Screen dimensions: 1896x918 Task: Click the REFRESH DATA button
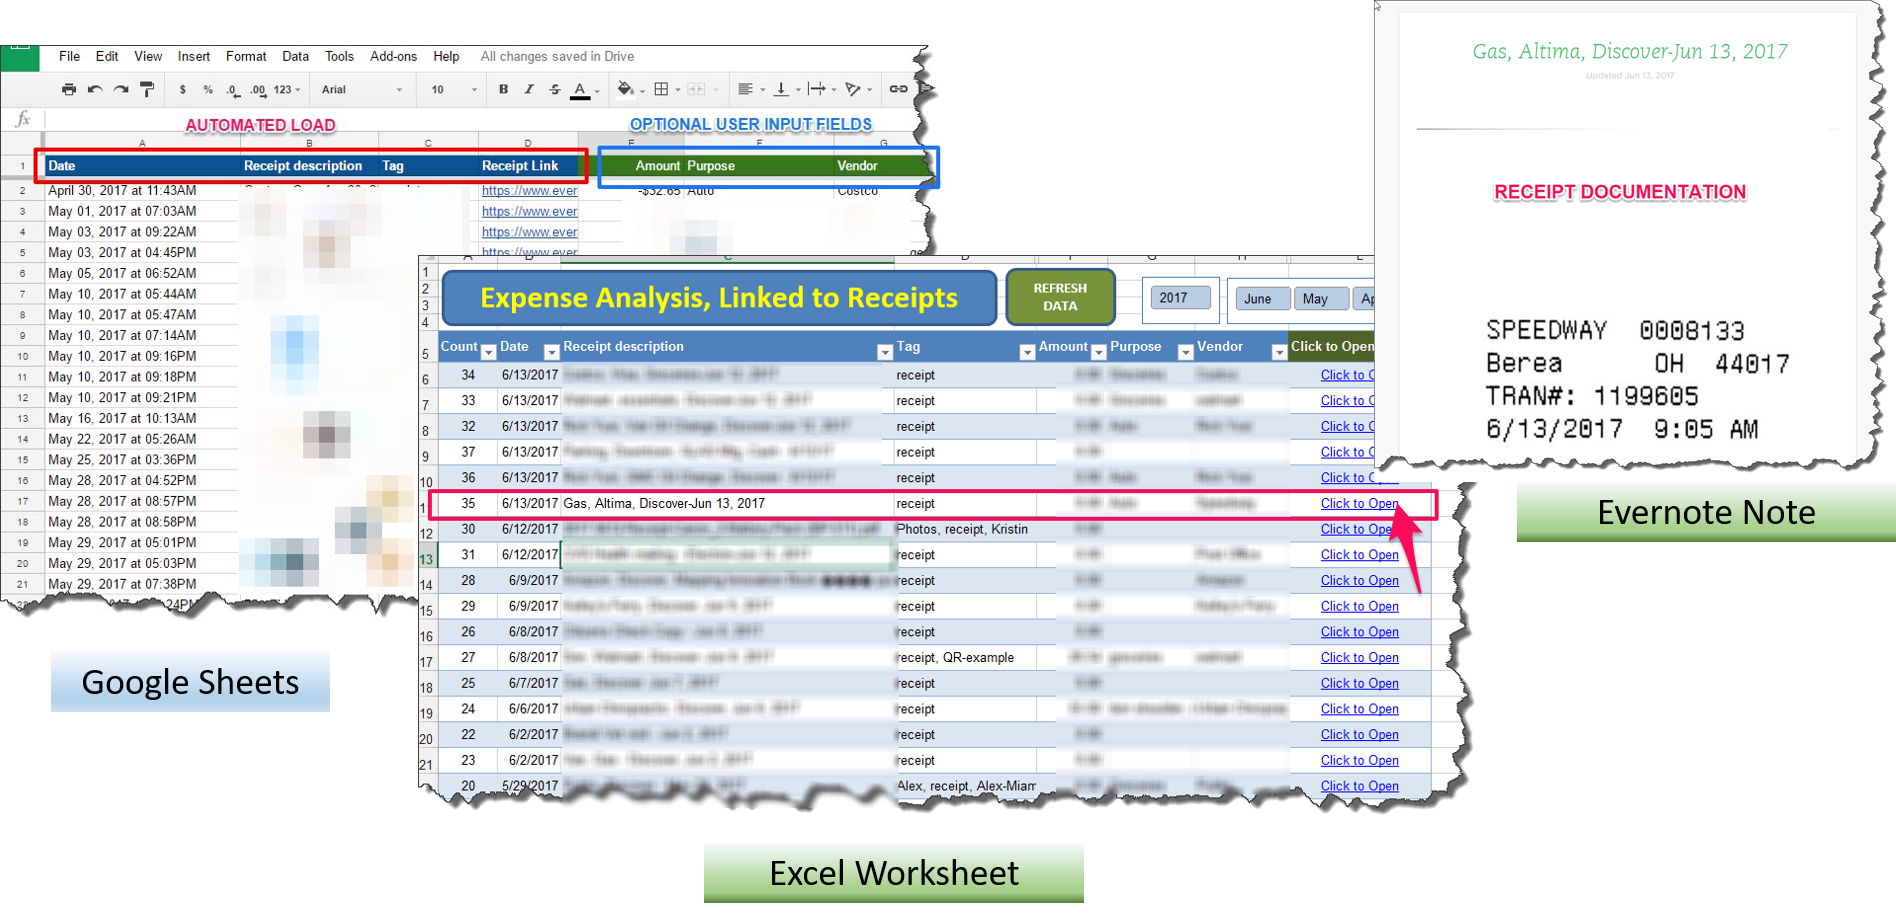1060,297
